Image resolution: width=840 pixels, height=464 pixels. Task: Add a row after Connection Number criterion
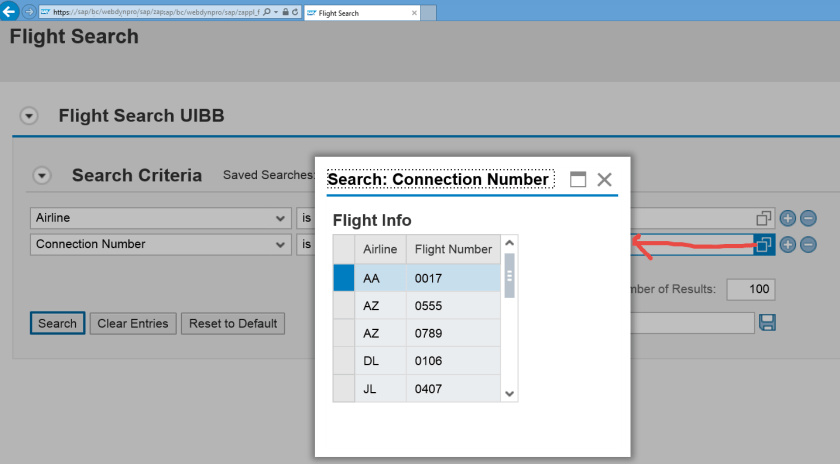click(x=788, y=244)
